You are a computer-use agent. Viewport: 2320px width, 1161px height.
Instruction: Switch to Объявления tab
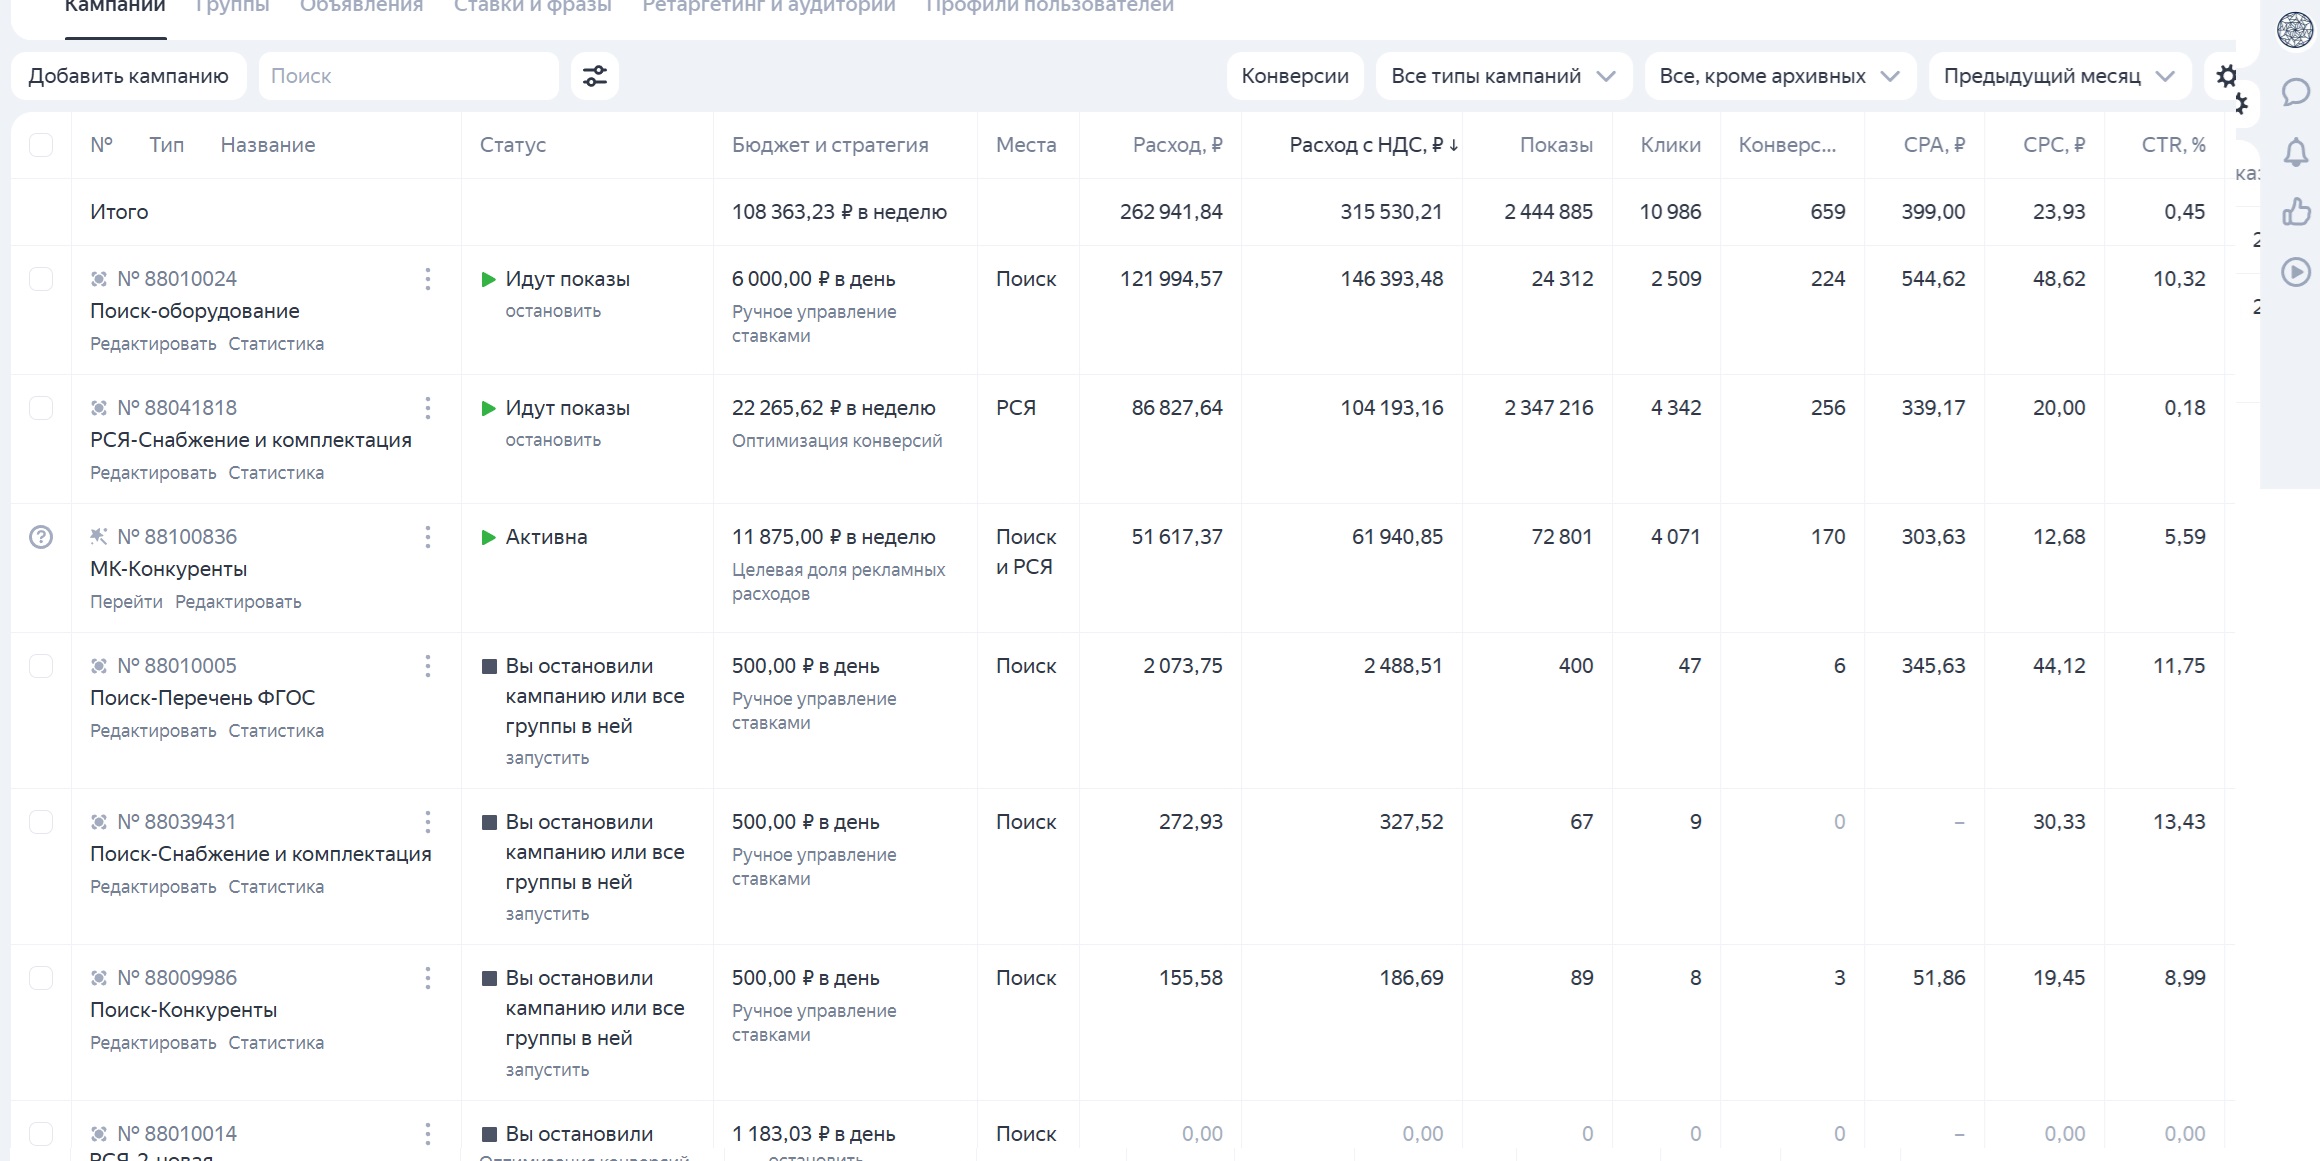361,8
